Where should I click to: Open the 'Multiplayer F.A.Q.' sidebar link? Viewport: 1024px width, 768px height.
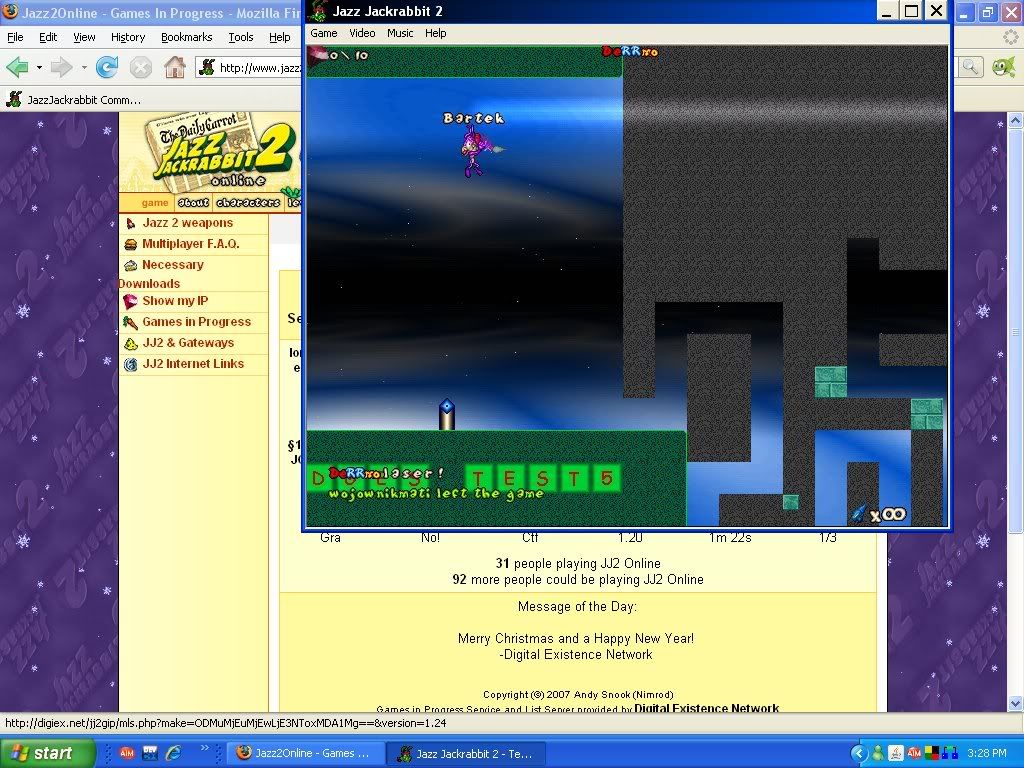pyautogui.click(x=191, y=244)
